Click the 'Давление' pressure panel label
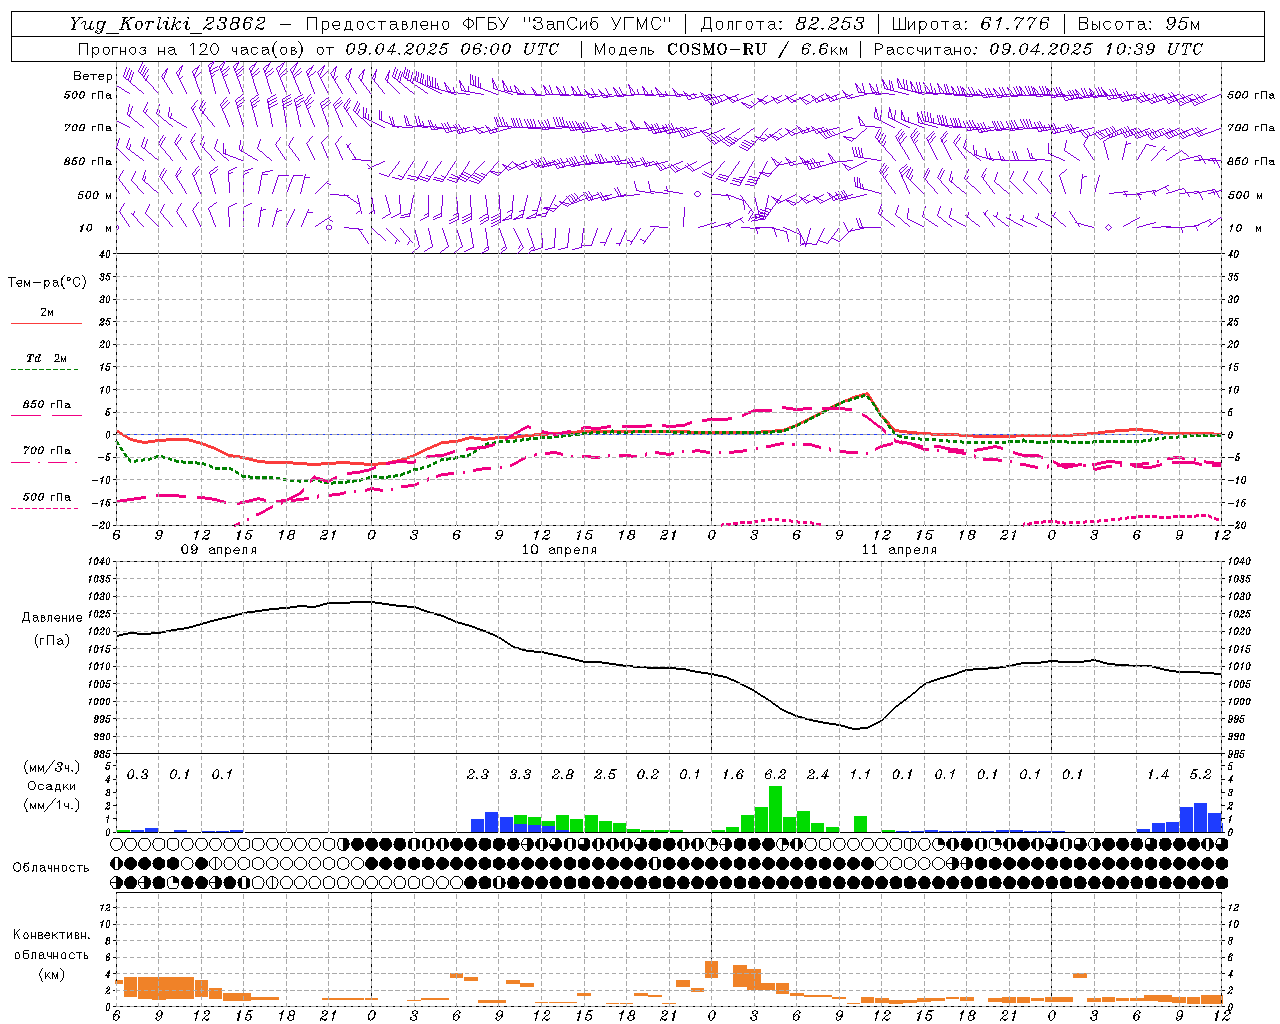1280x1024 pixels. (x=50, y=618)
